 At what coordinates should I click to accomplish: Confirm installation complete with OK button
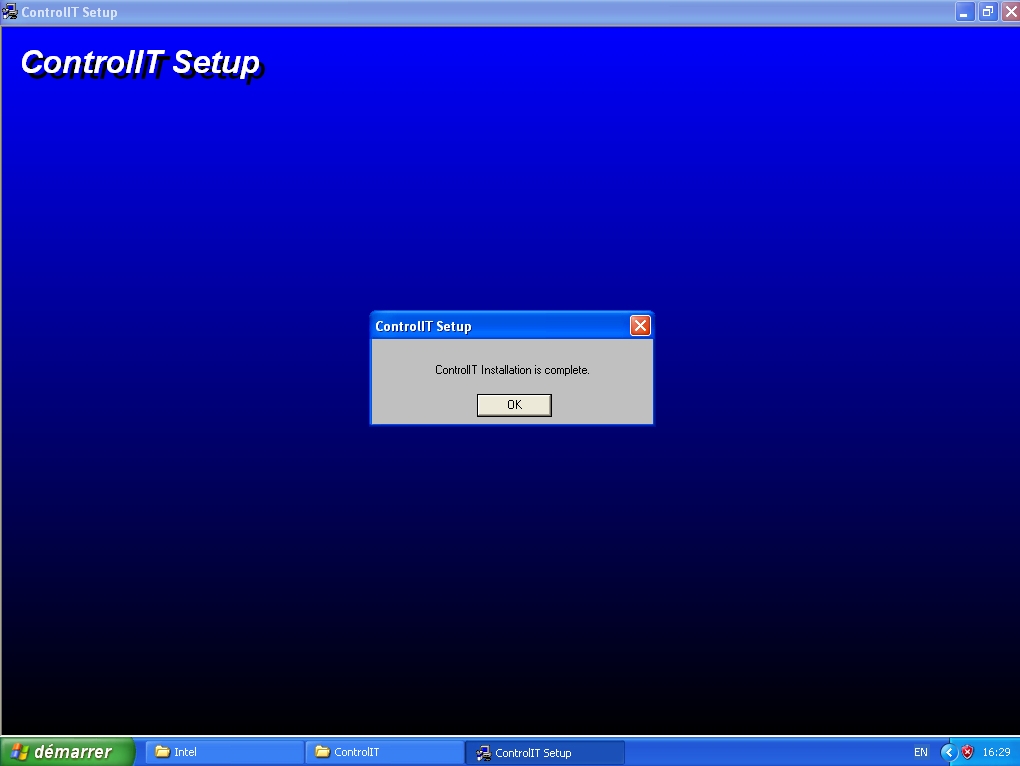(514, 404)
